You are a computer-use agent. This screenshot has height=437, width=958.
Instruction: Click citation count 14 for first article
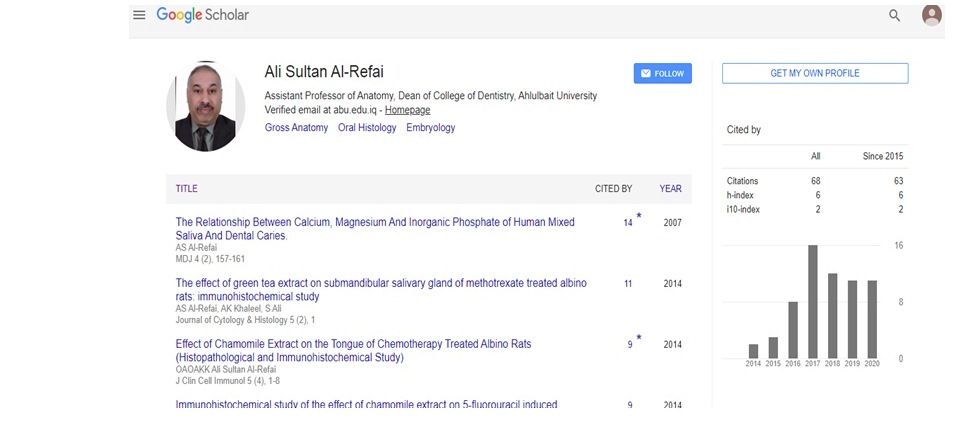628,223
